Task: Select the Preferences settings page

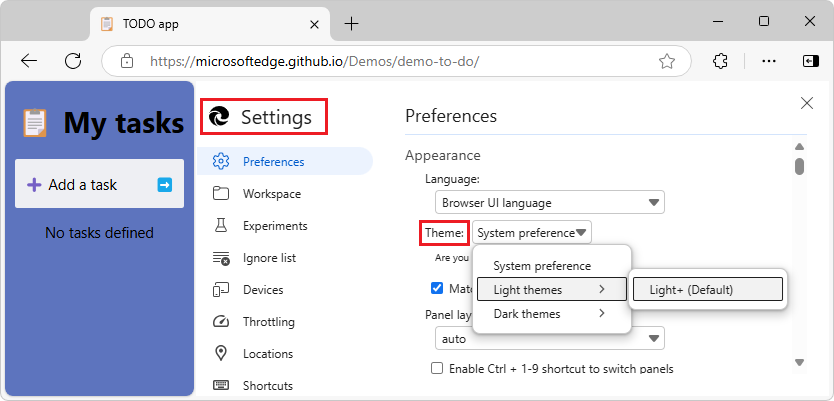Action: coord(285,161)
